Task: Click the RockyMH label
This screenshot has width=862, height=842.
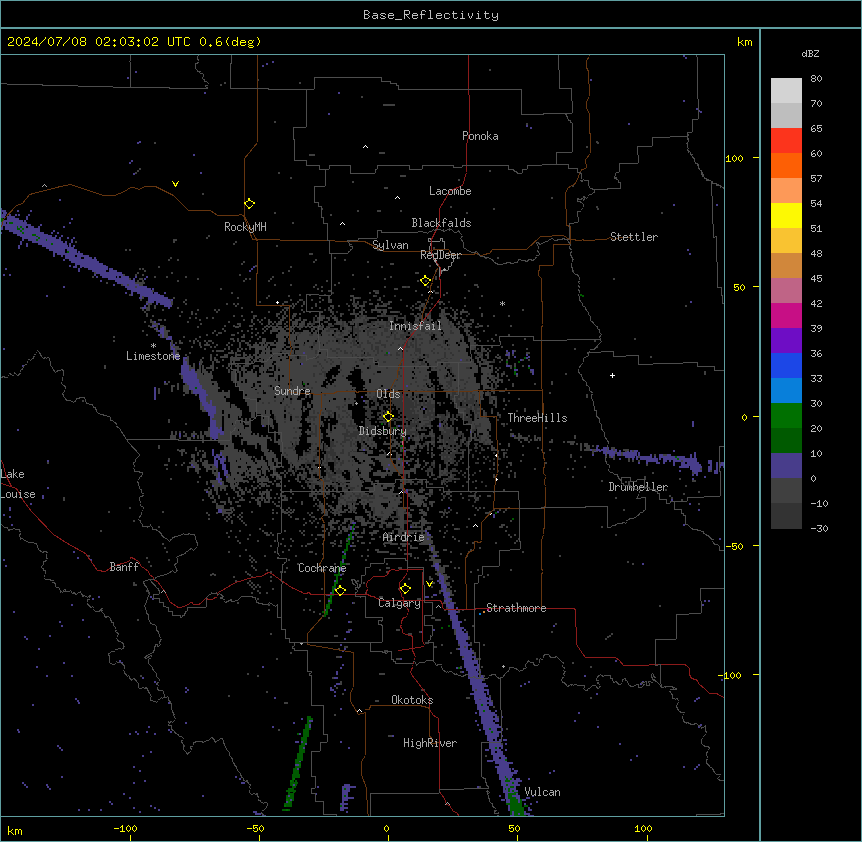Action: pos(245,227)
